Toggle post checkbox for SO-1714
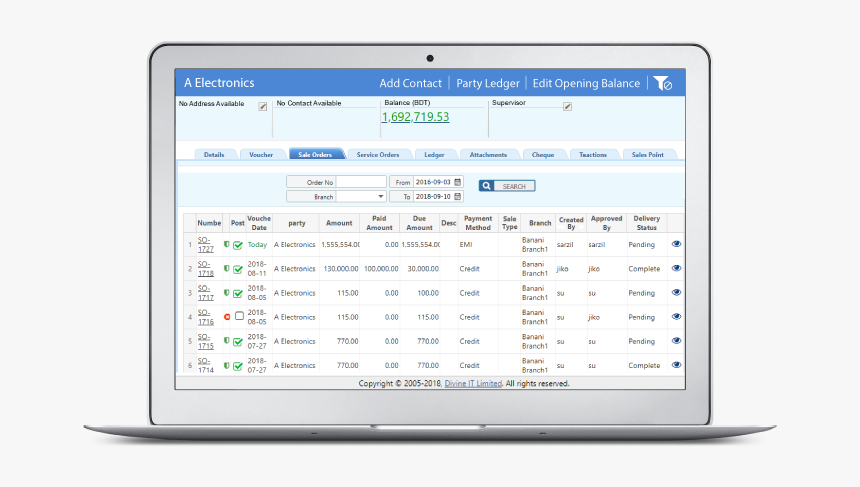 tap(238, 365)
